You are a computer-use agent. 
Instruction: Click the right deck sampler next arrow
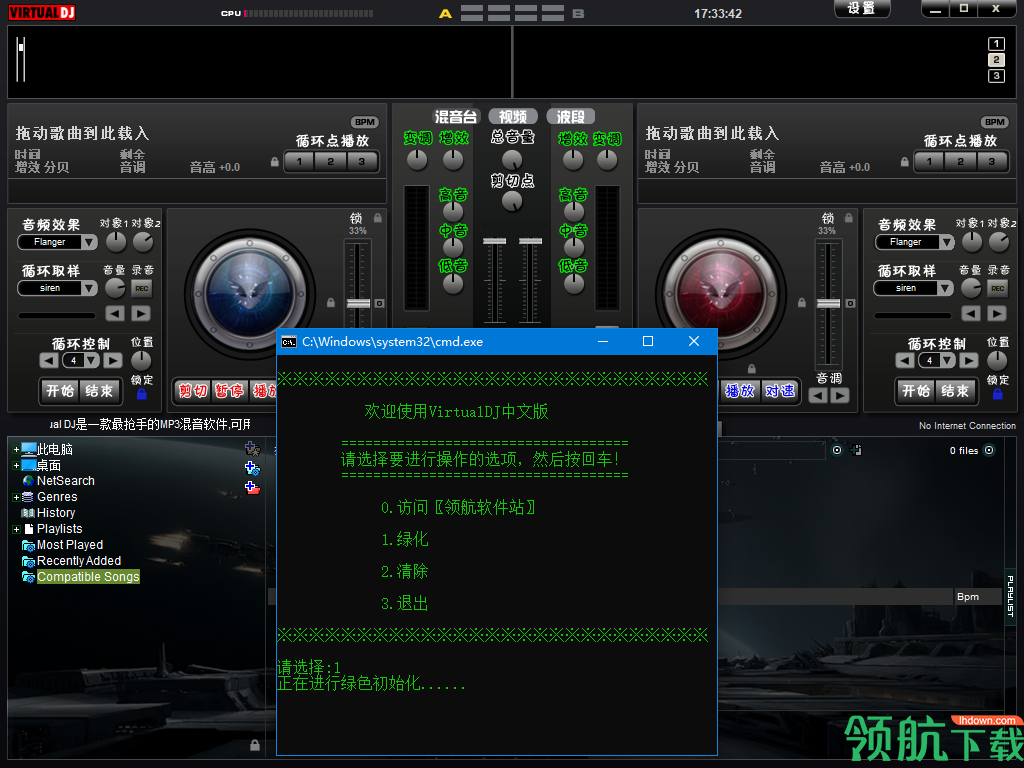click(997, 313)
